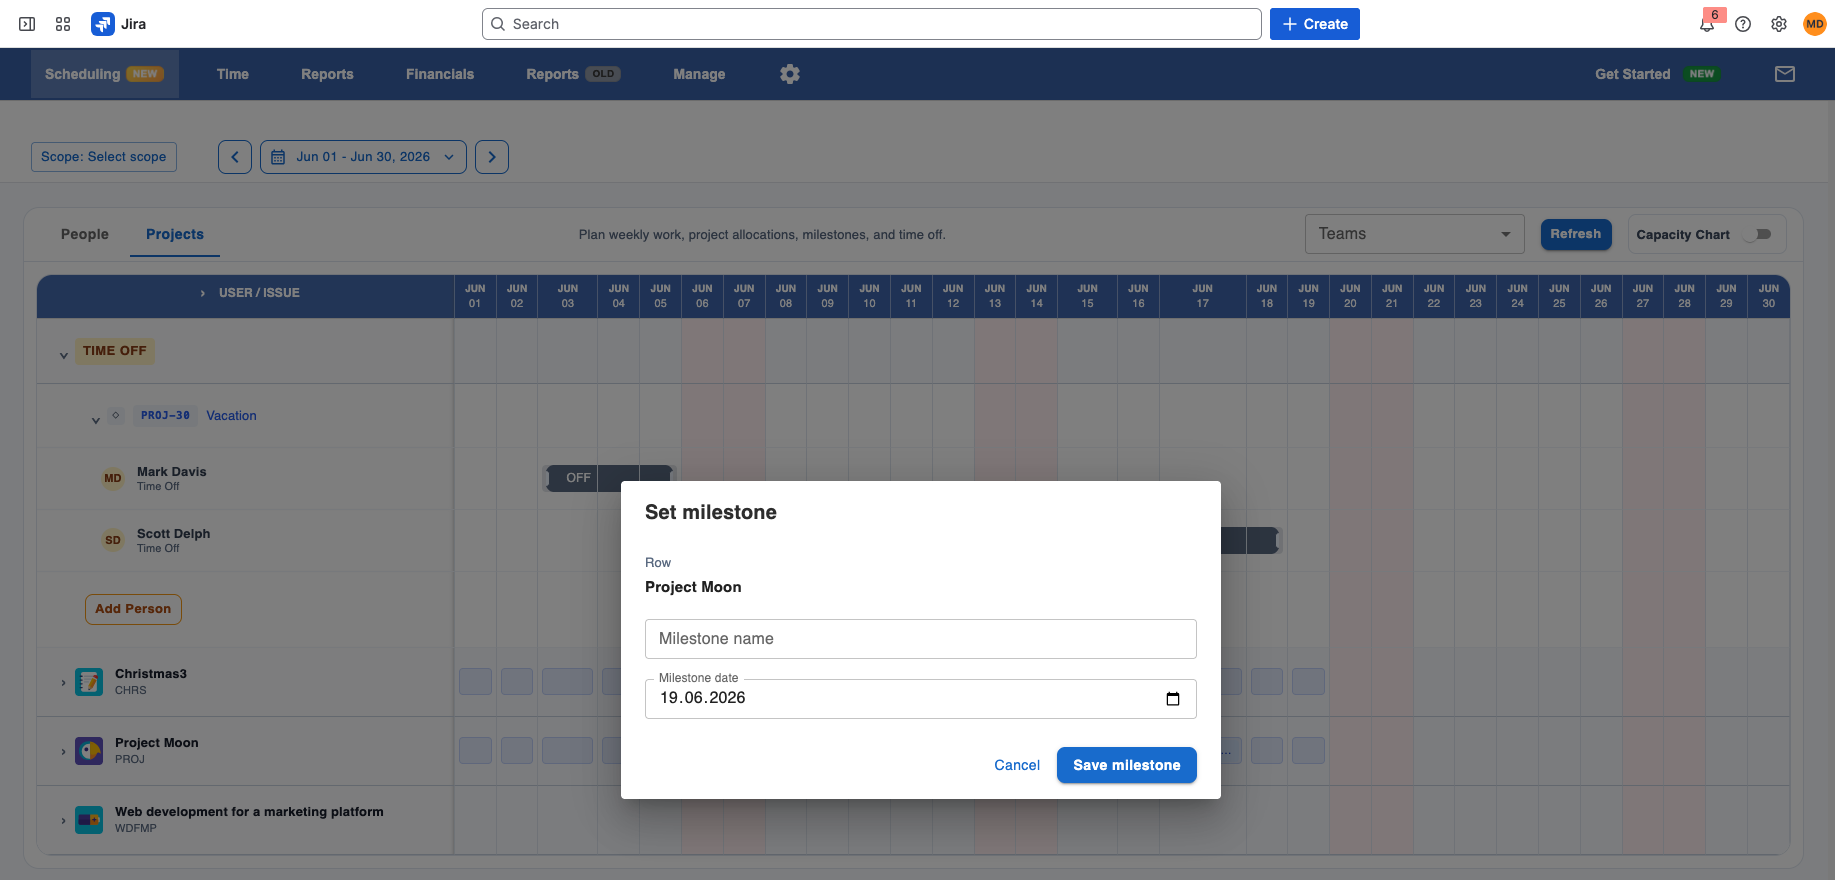Toggle the Capacity Chart switch

coord(1758,234)
